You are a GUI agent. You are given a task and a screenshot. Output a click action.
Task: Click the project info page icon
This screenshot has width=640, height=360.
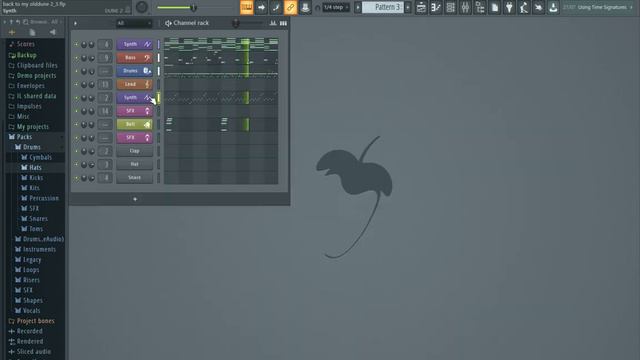[495, 7]
